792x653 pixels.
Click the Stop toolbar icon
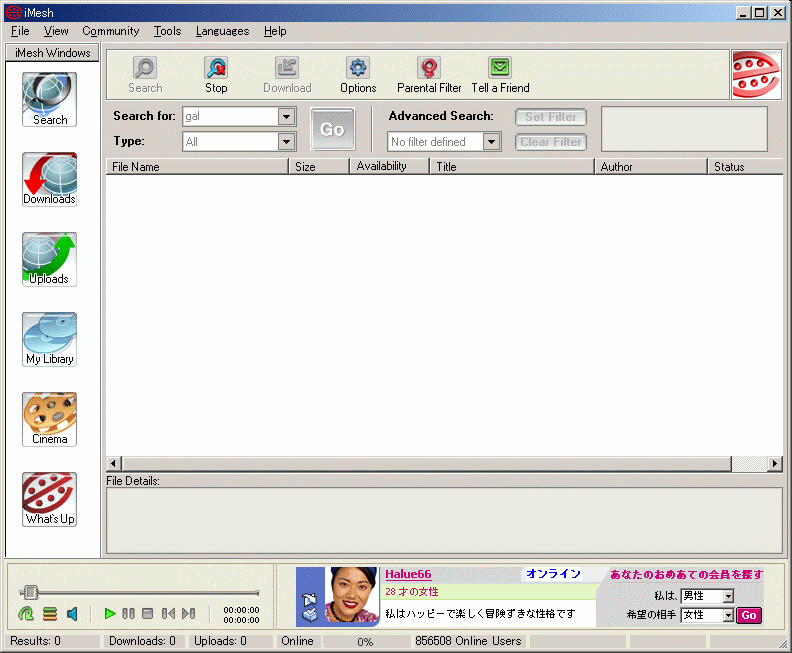216,74
